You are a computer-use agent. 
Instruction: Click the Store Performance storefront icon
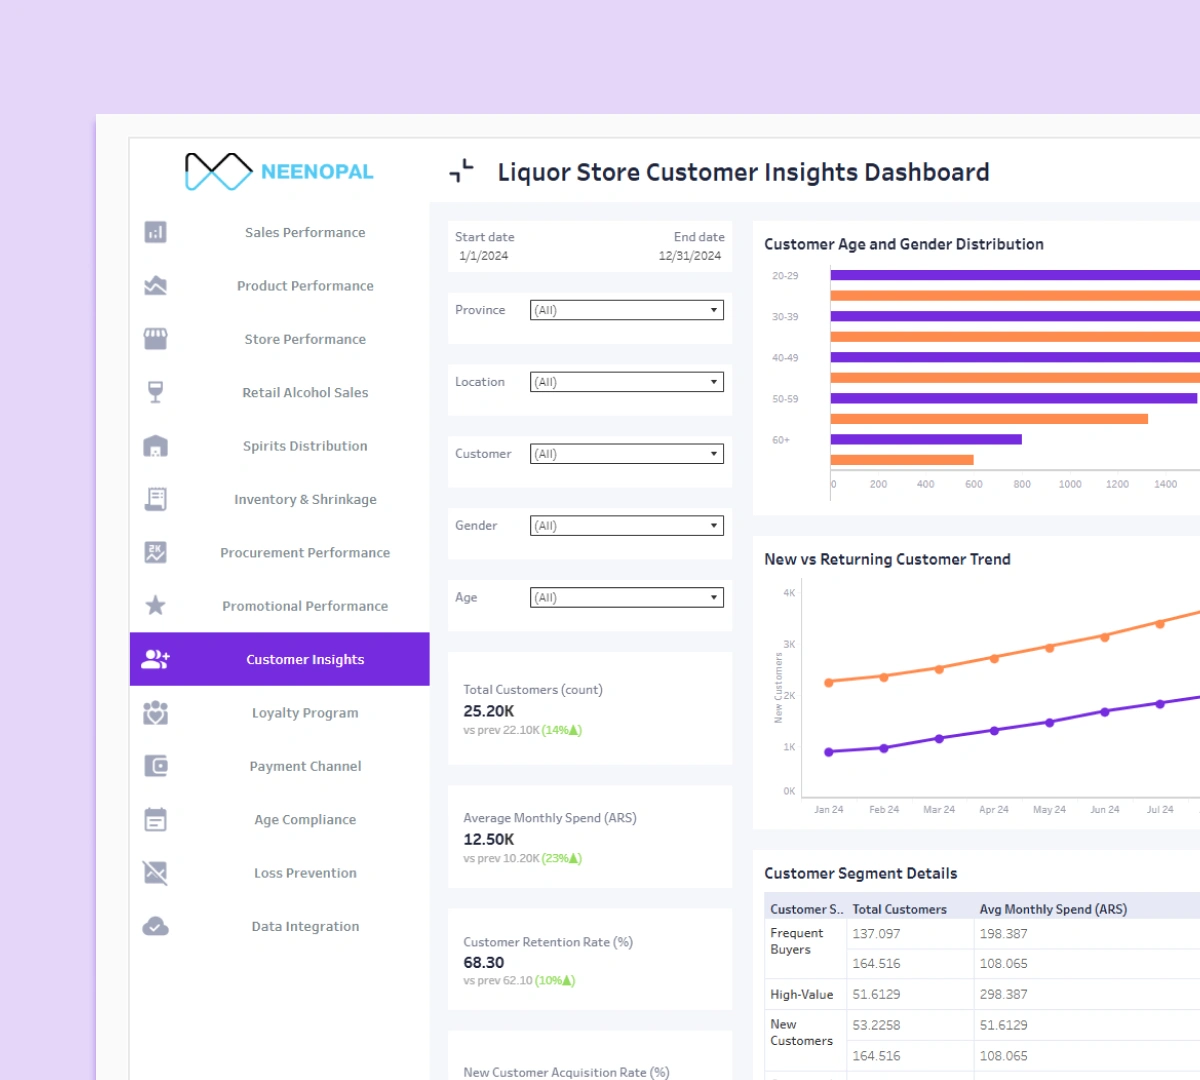point(155,339)
